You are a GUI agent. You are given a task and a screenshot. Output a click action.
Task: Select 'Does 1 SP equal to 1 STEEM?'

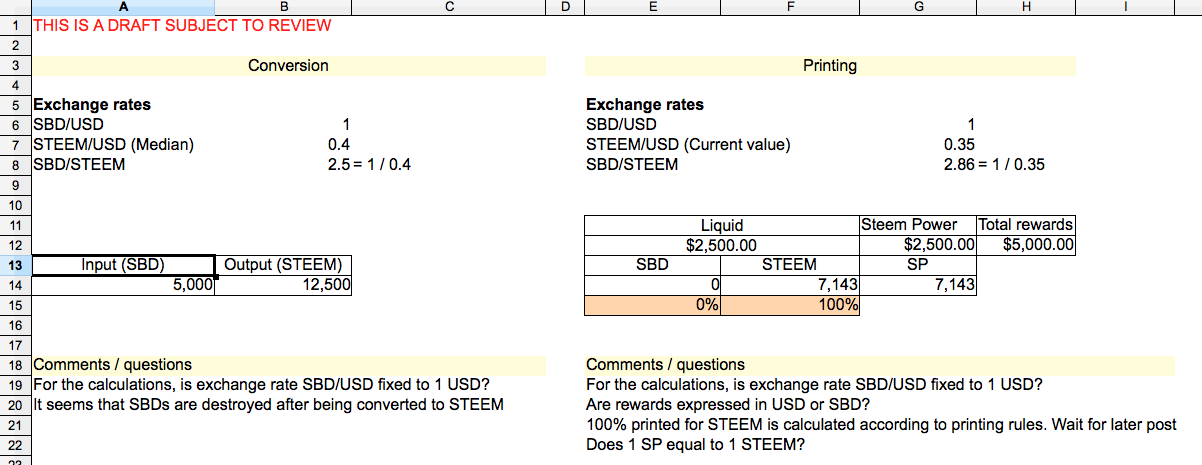tap(698, 444)
